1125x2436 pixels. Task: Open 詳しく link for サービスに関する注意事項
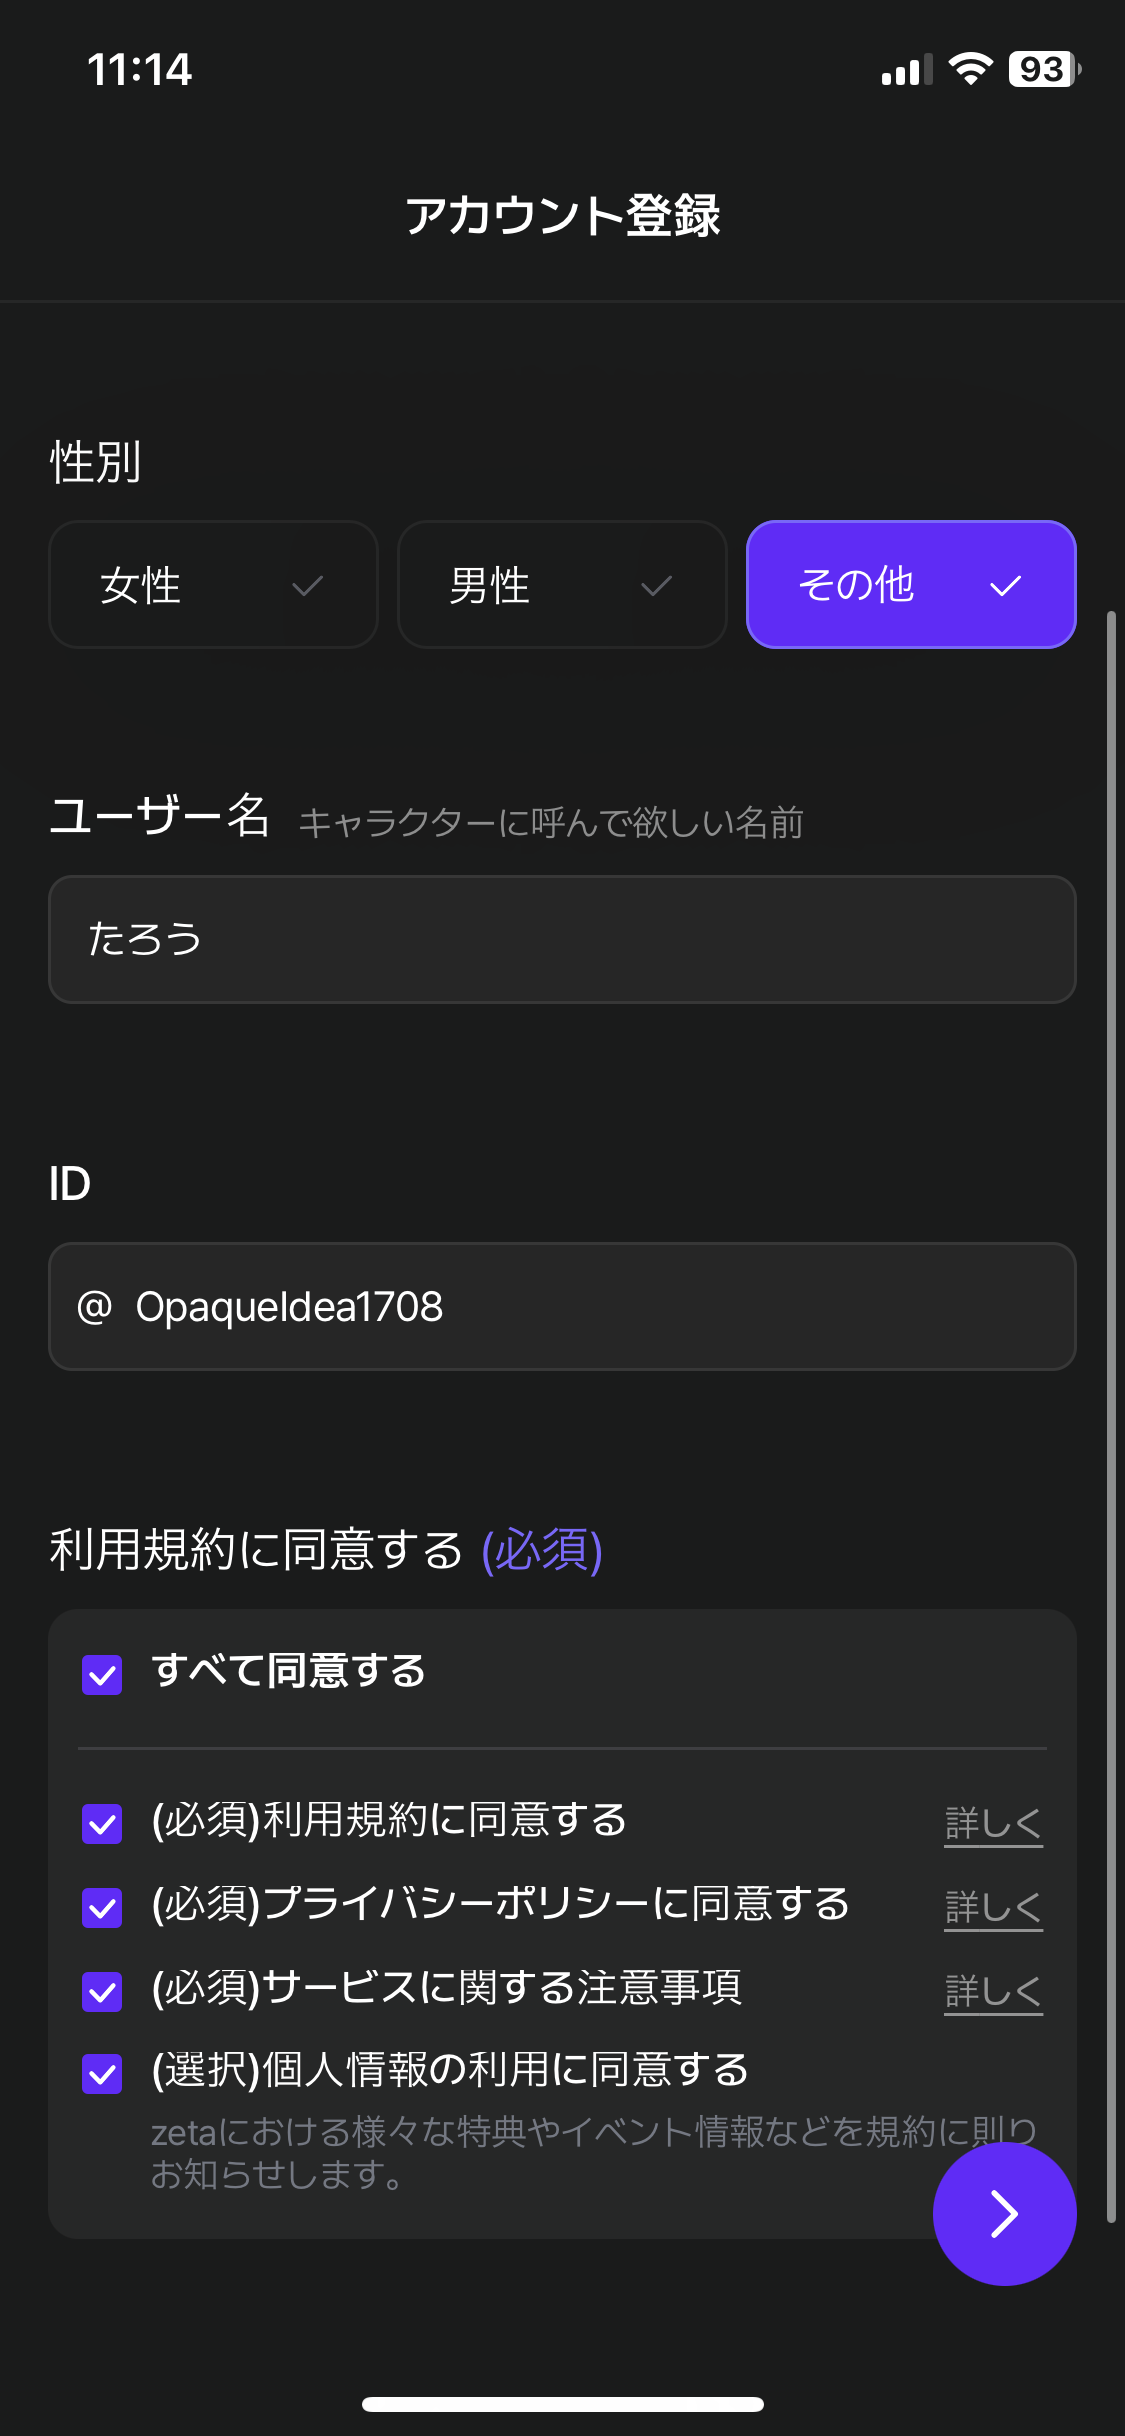[x=993, y=1991]
